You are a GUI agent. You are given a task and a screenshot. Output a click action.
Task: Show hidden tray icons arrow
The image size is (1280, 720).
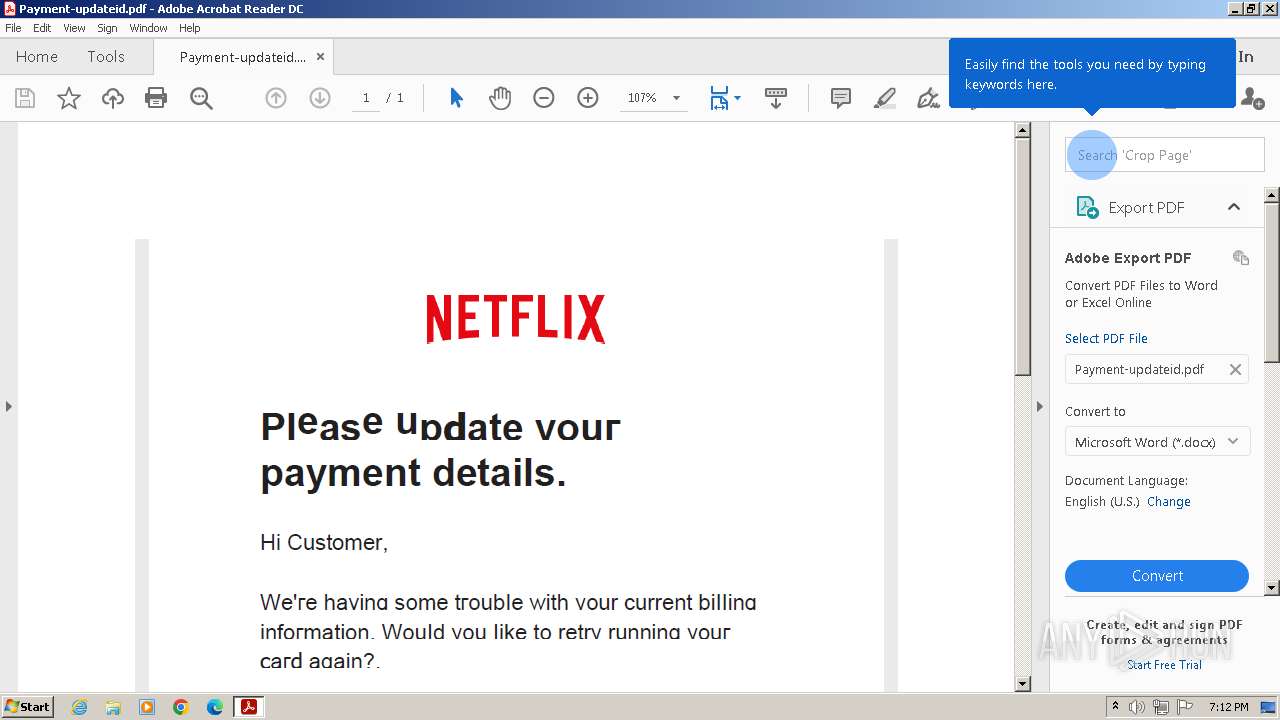pos(1115,707)
